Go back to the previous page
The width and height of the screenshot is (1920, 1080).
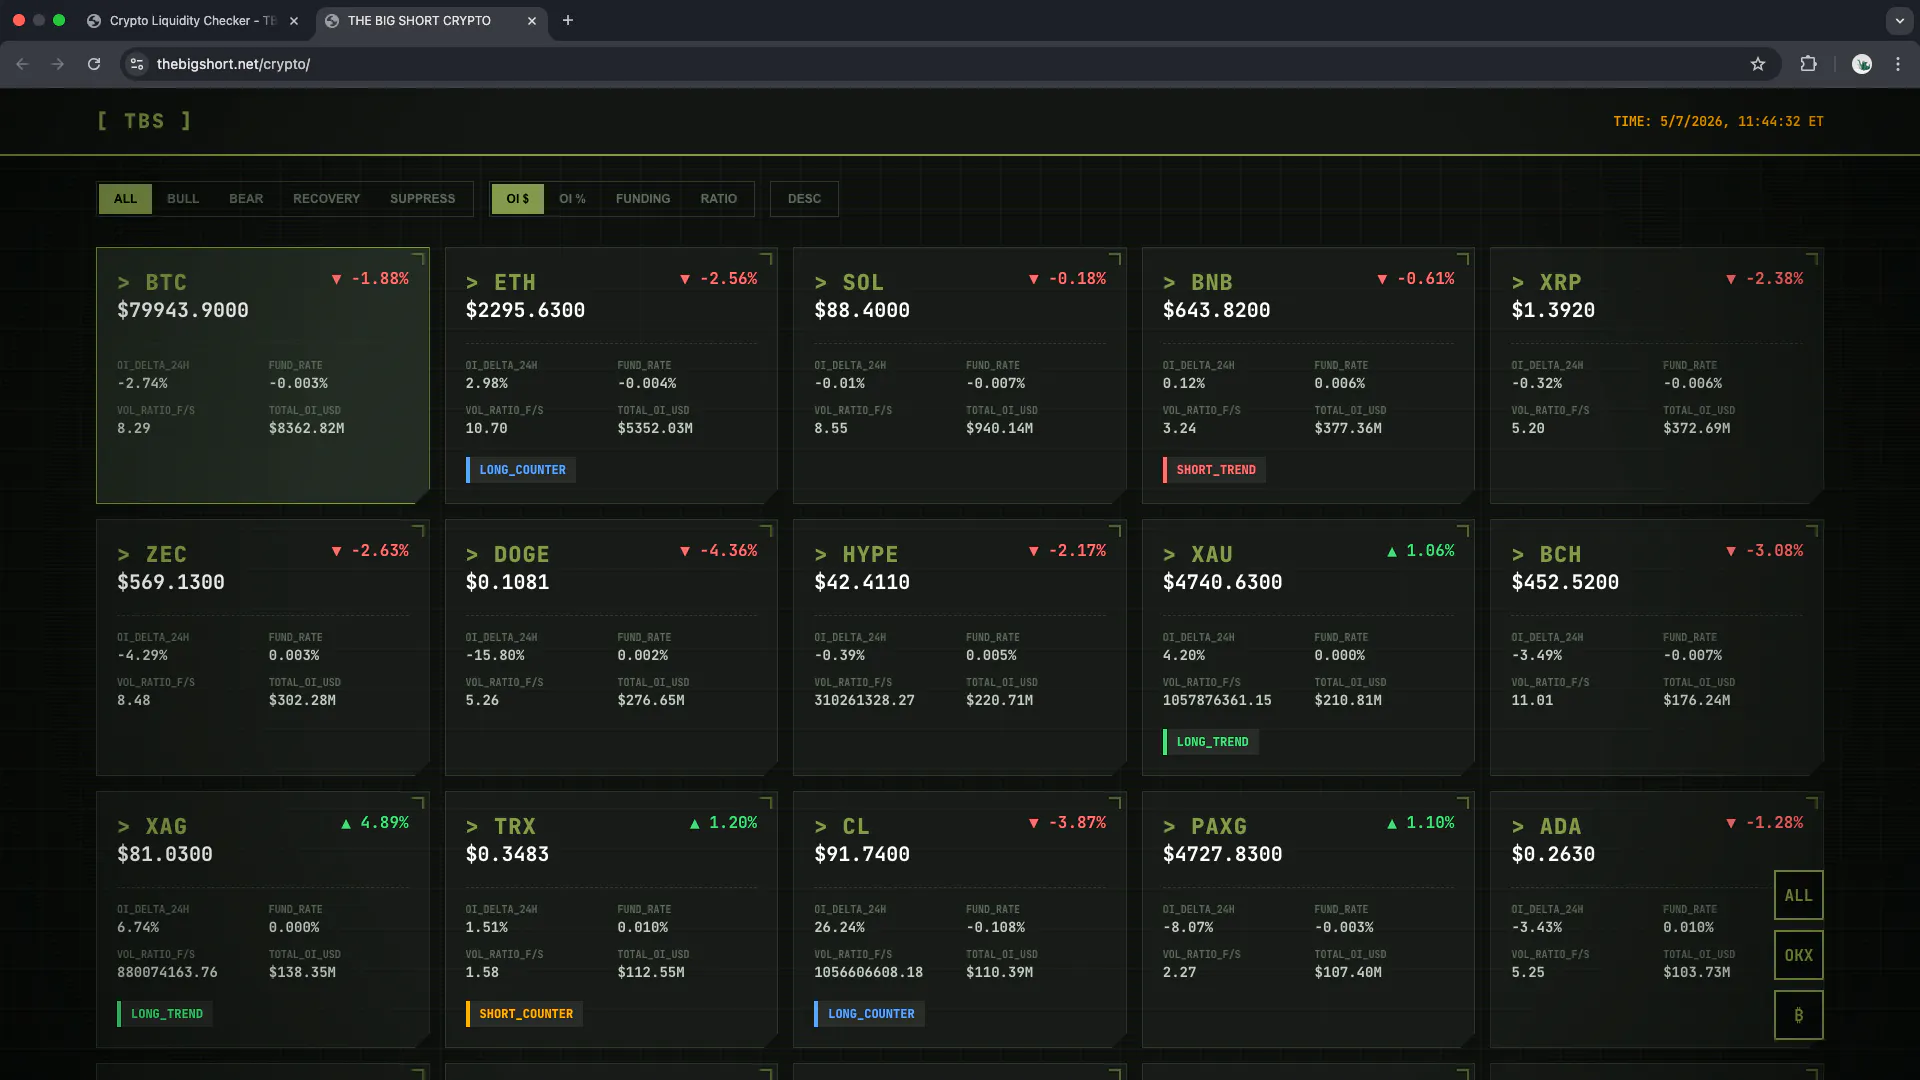pyautogui.click(x=22, y=64)
